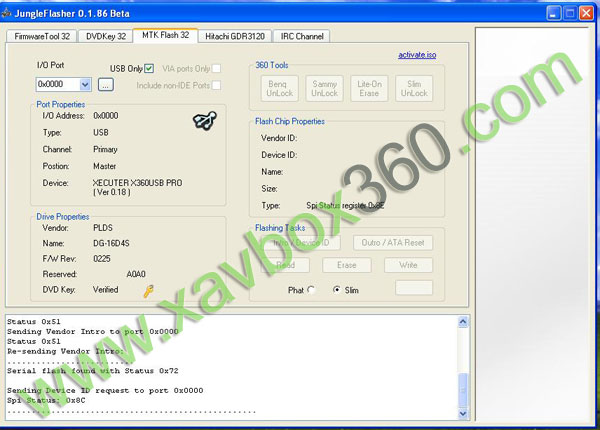Click the log scrollbar up arrow

pyautogui.click(x=463, y=322)
